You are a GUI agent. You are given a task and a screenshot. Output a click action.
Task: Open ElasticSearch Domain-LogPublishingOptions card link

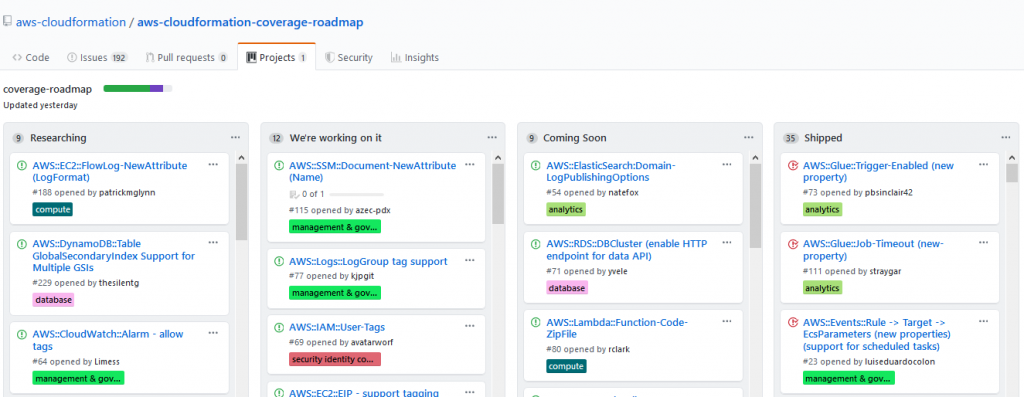[611, 171]
